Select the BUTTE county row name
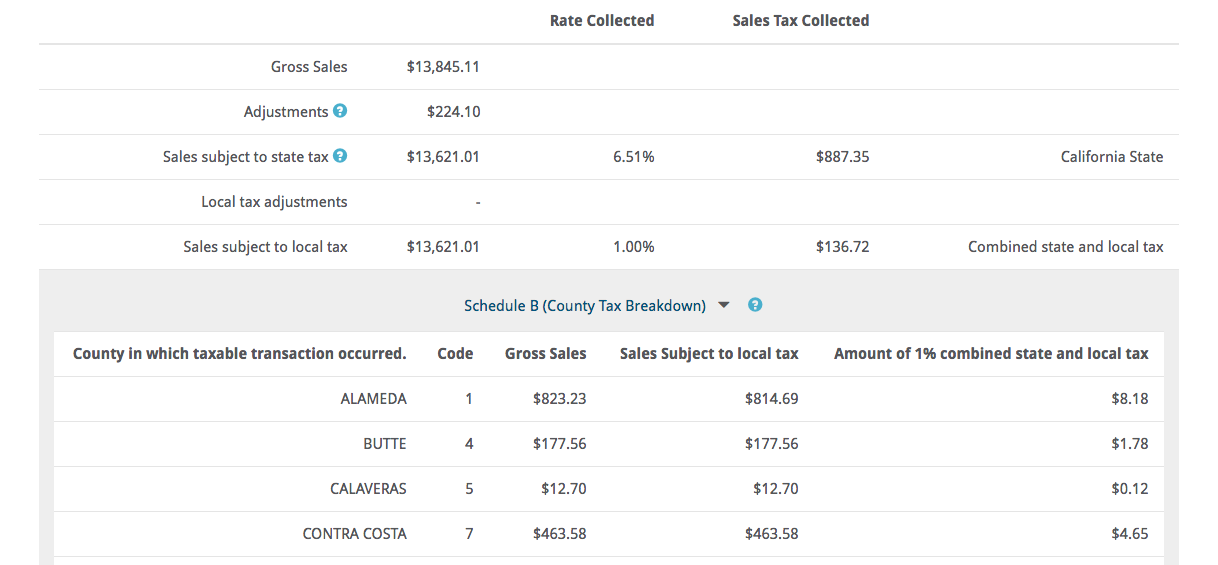 (x=385, y=444)
